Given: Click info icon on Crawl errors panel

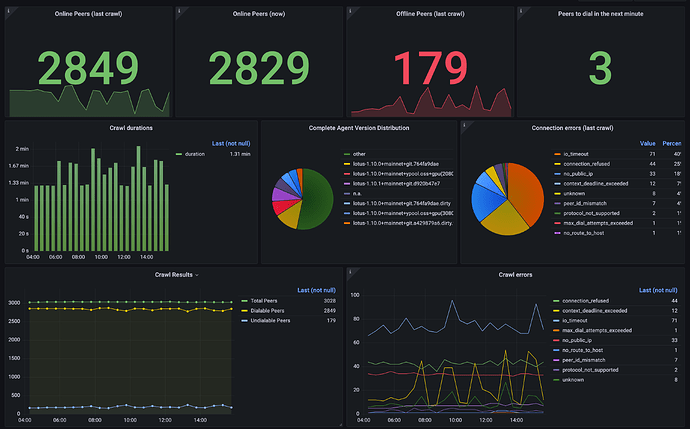Looking at the screenshot, I should [x=350, y=271].
